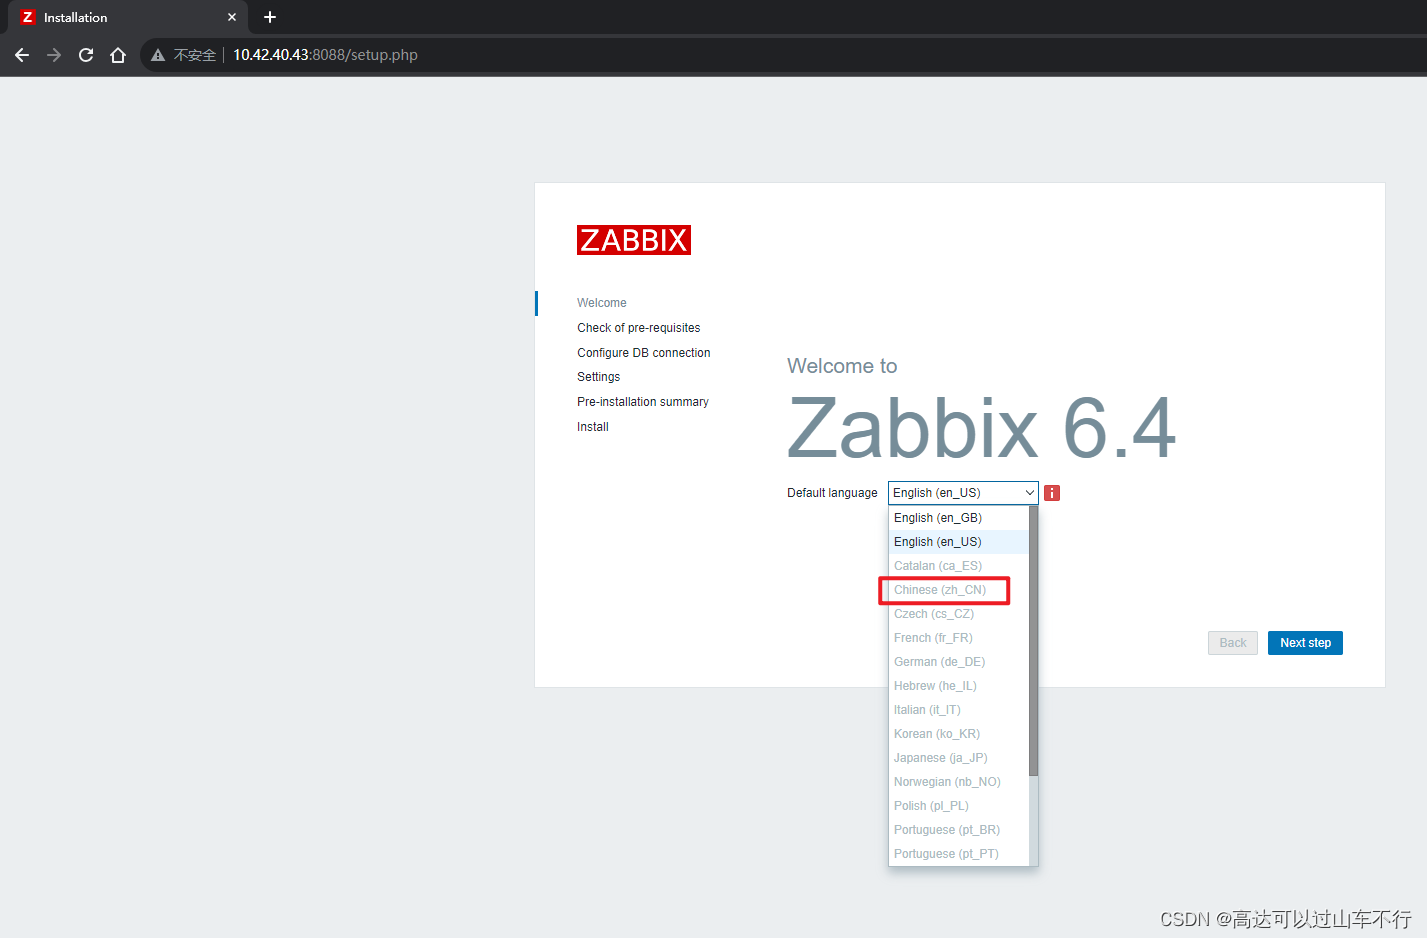Select Japanese (ja_JP) option
Image resolution: width=1427 pixels, height=938 pixels.
click(958, 758)
